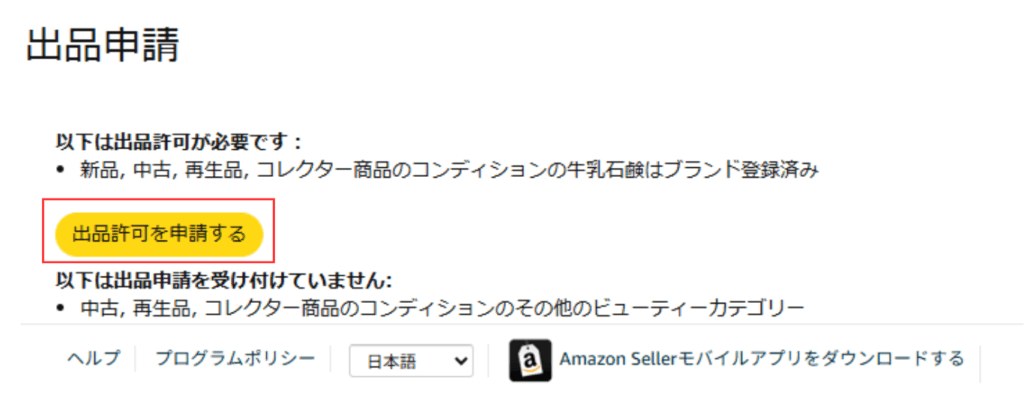The width and height of the screenshot is (1024, 419).
Task: Click the bullet point before 新品, 中古
Action: click(63, 170)
